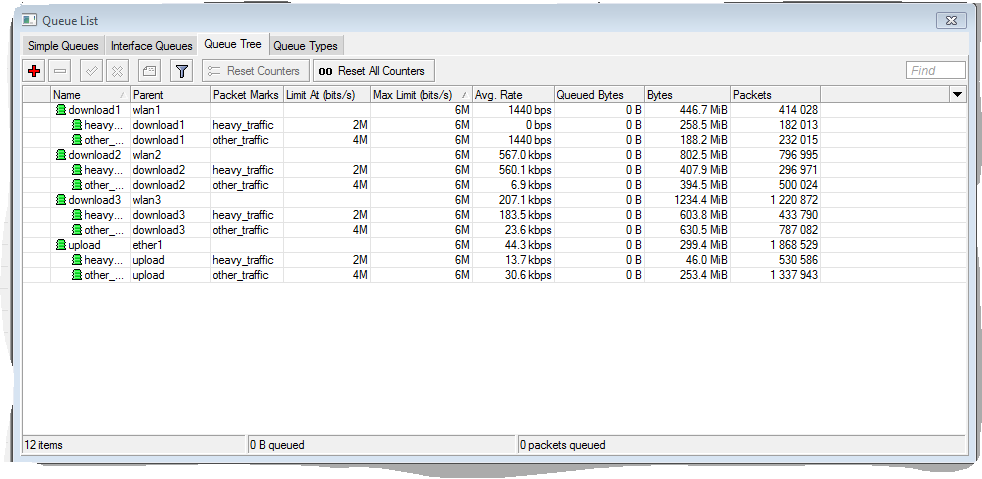Open the filter funnel tool

point(182,71)
